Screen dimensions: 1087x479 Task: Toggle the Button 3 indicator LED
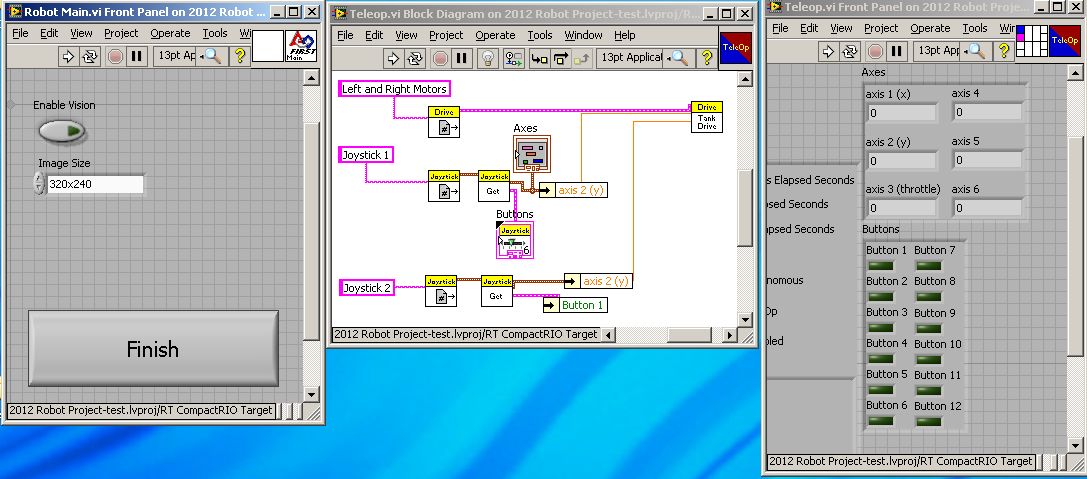click(881, 328)
